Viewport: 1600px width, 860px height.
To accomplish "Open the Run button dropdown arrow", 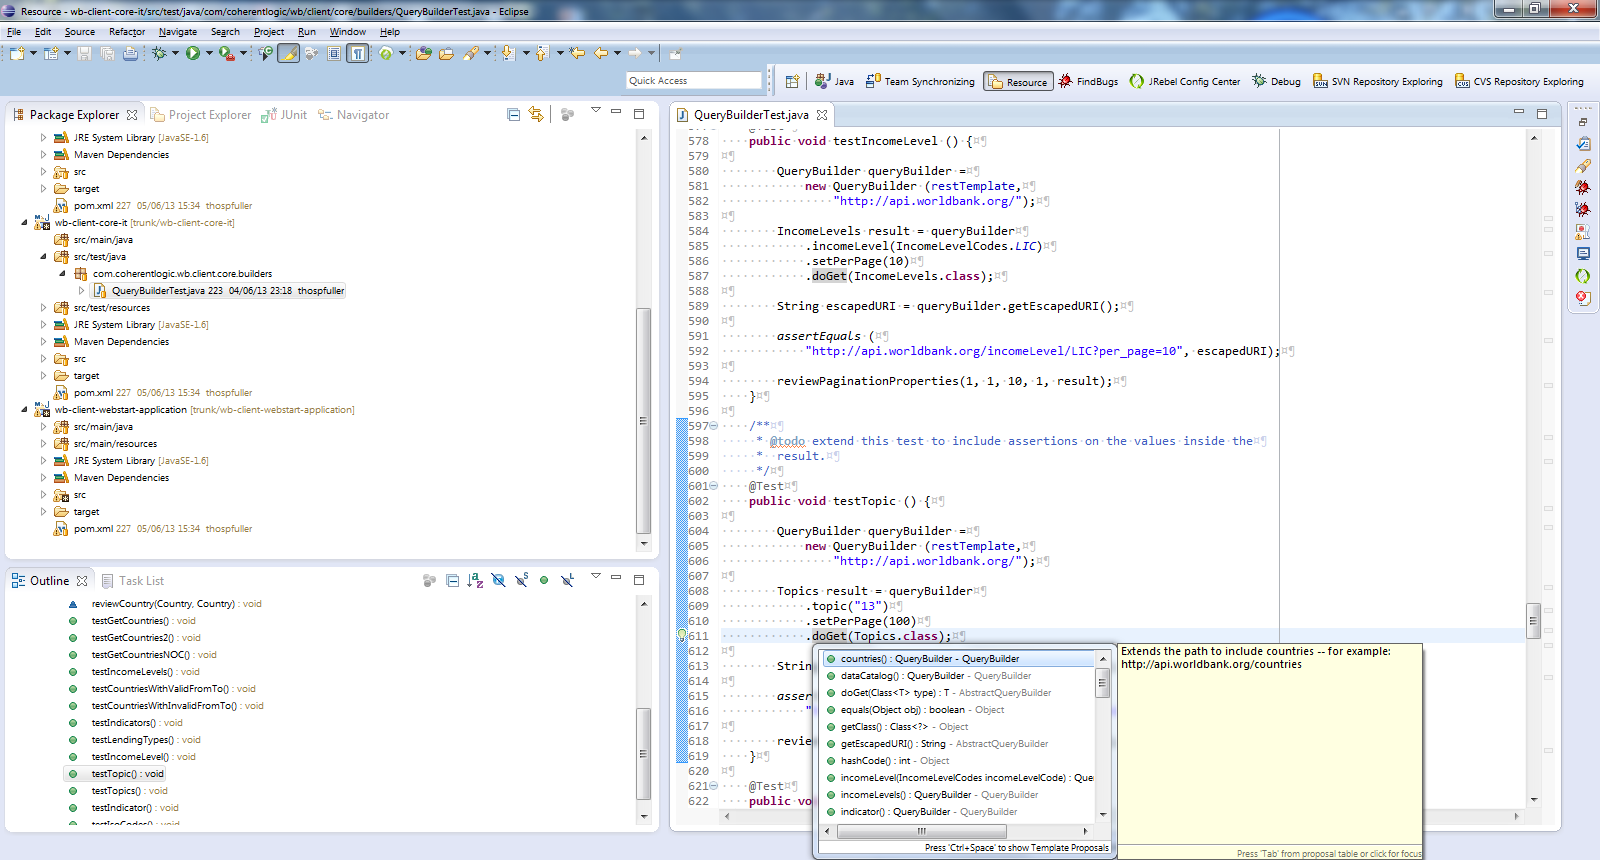I will pos(209,53).
